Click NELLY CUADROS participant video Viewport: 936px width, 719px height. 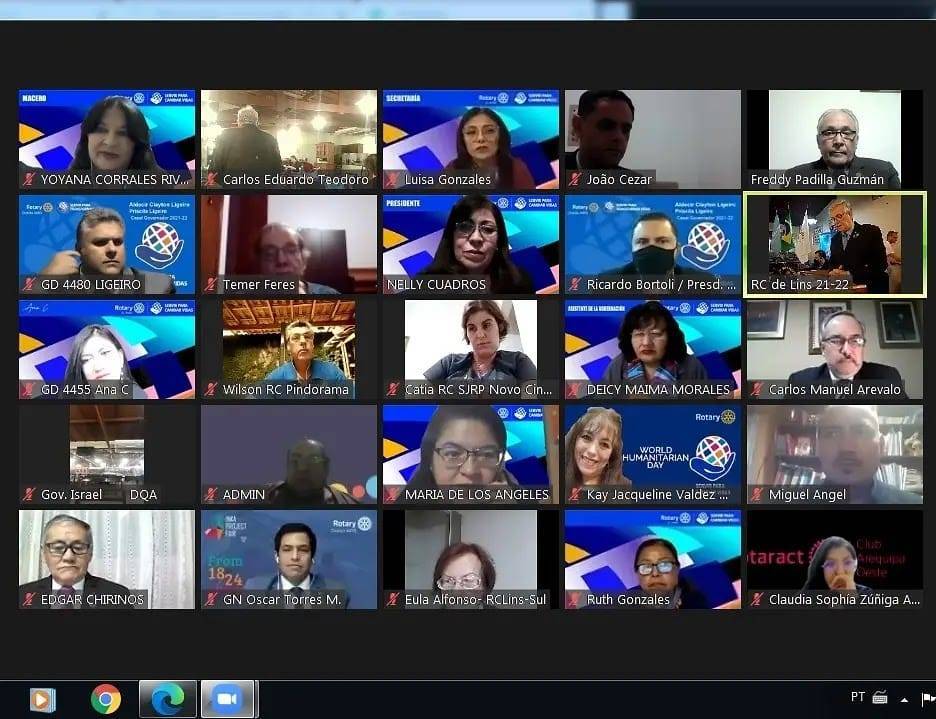click(x=470, y=243)
